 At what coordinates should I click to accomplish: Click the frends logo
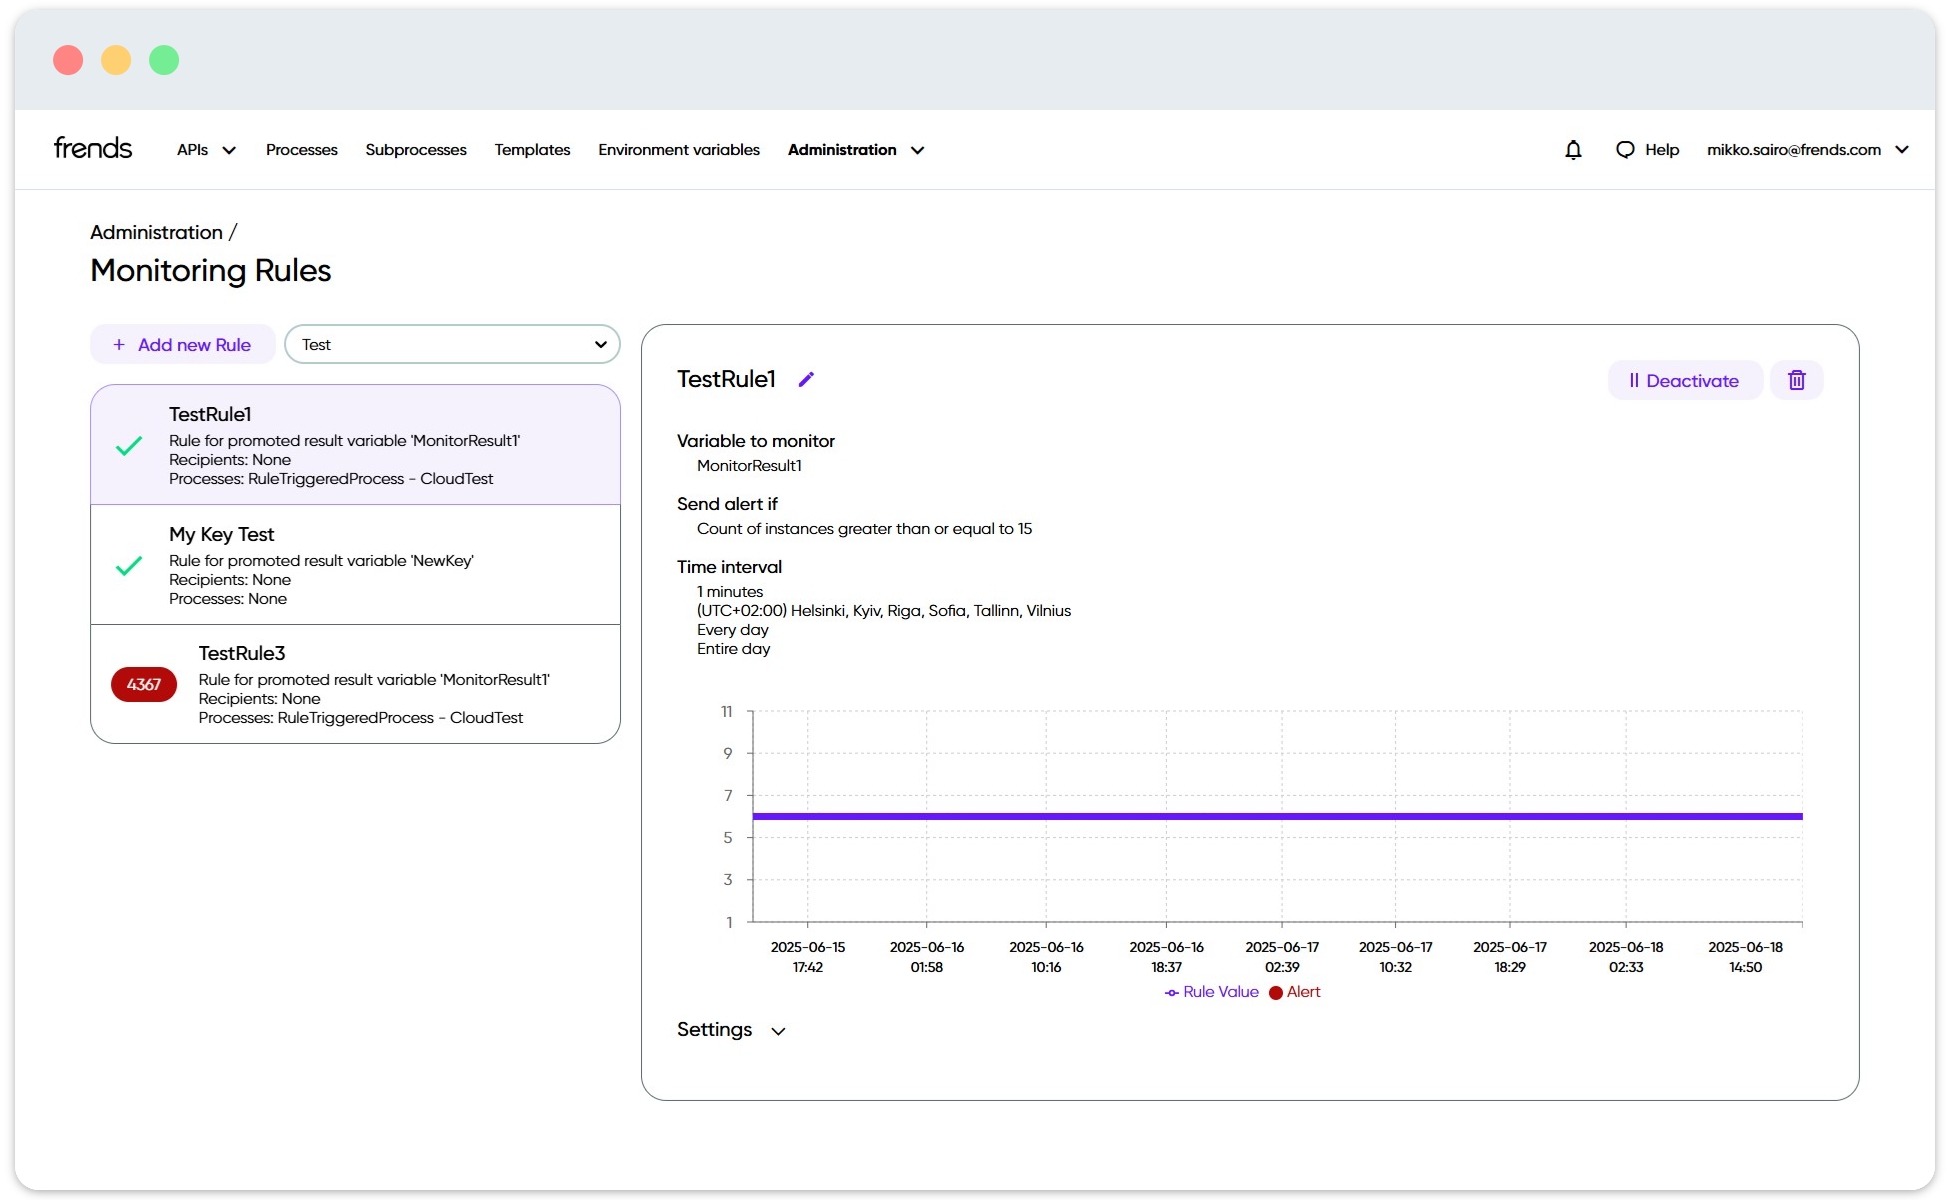(x=93, y=148)
